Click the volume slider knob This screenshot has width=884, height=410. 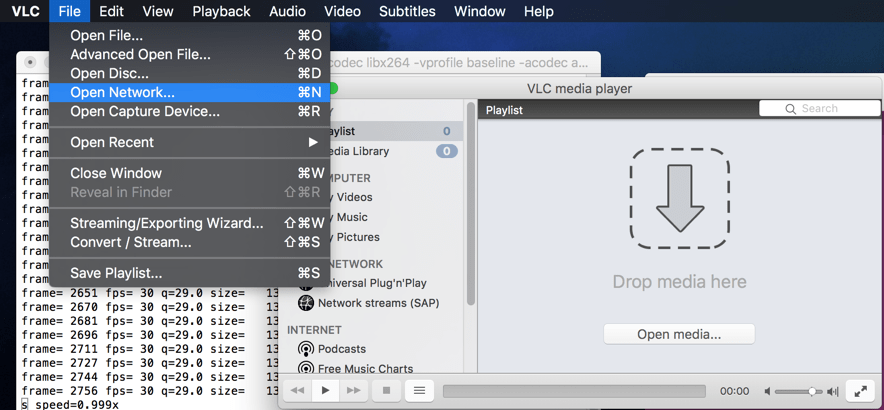(x=812, y=391)
